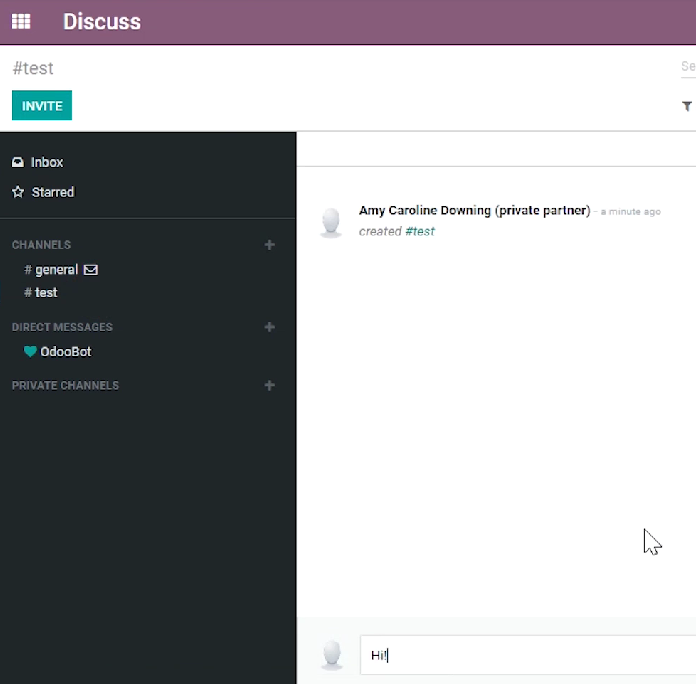
Task: Click the search field at top right
Action: 688,67
